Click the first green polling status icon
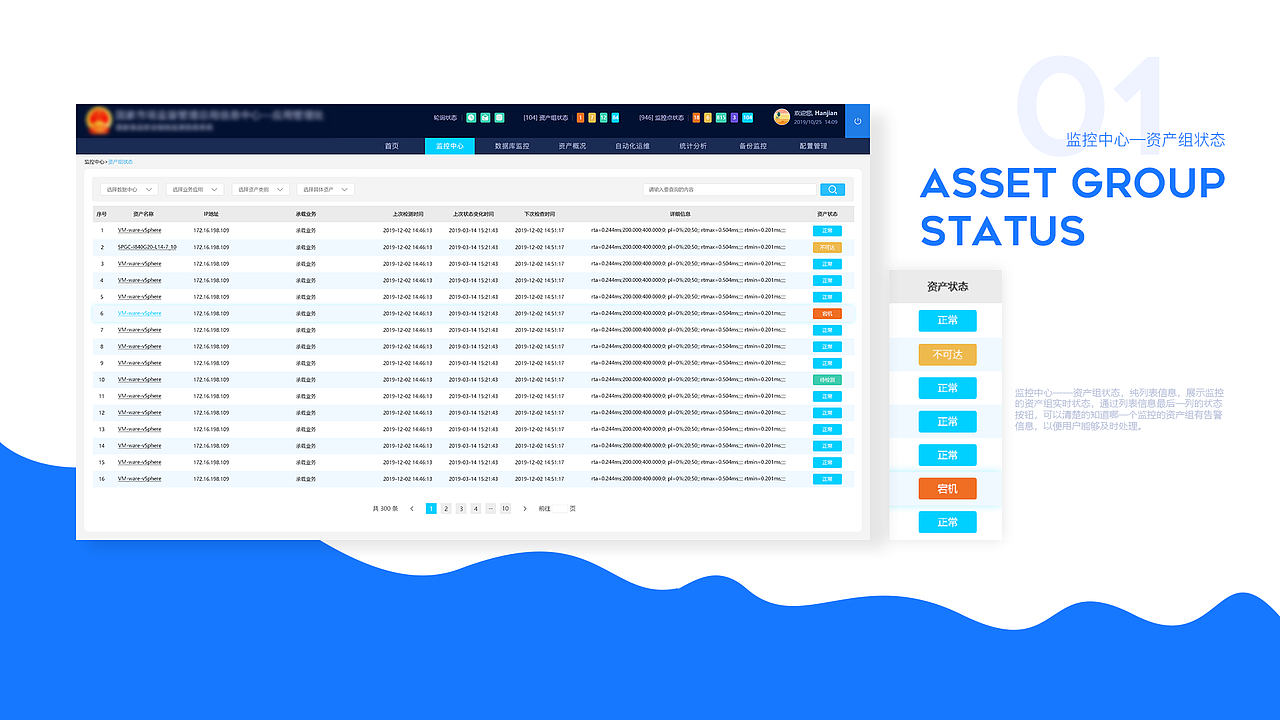The width and height of the screenshot is (1280, 720). [471, 118]
